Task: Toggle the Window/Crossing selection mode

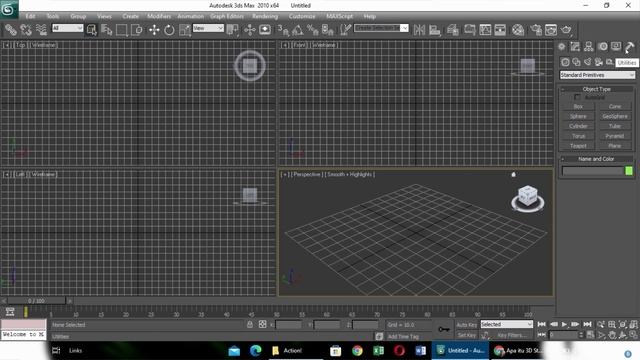Action: coord(137,30)
